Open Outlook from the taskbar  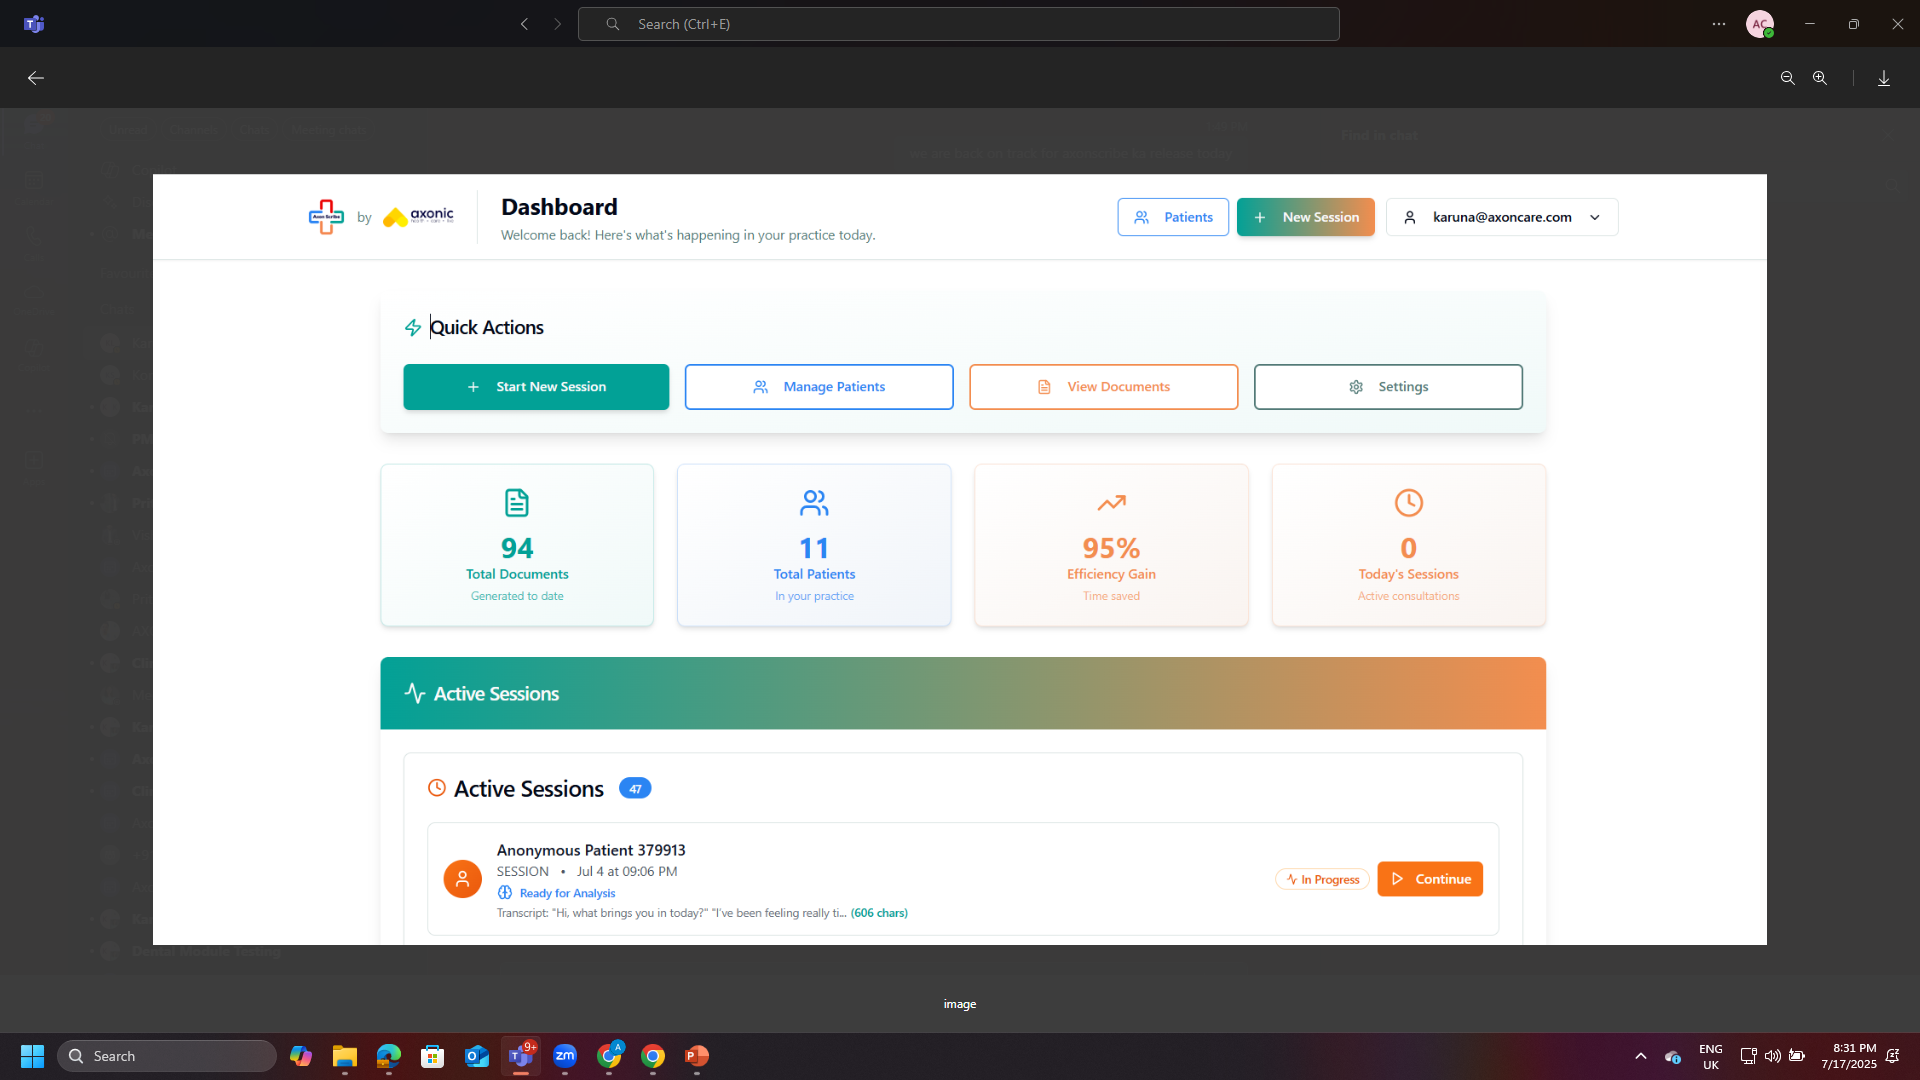coord(477,1056)
